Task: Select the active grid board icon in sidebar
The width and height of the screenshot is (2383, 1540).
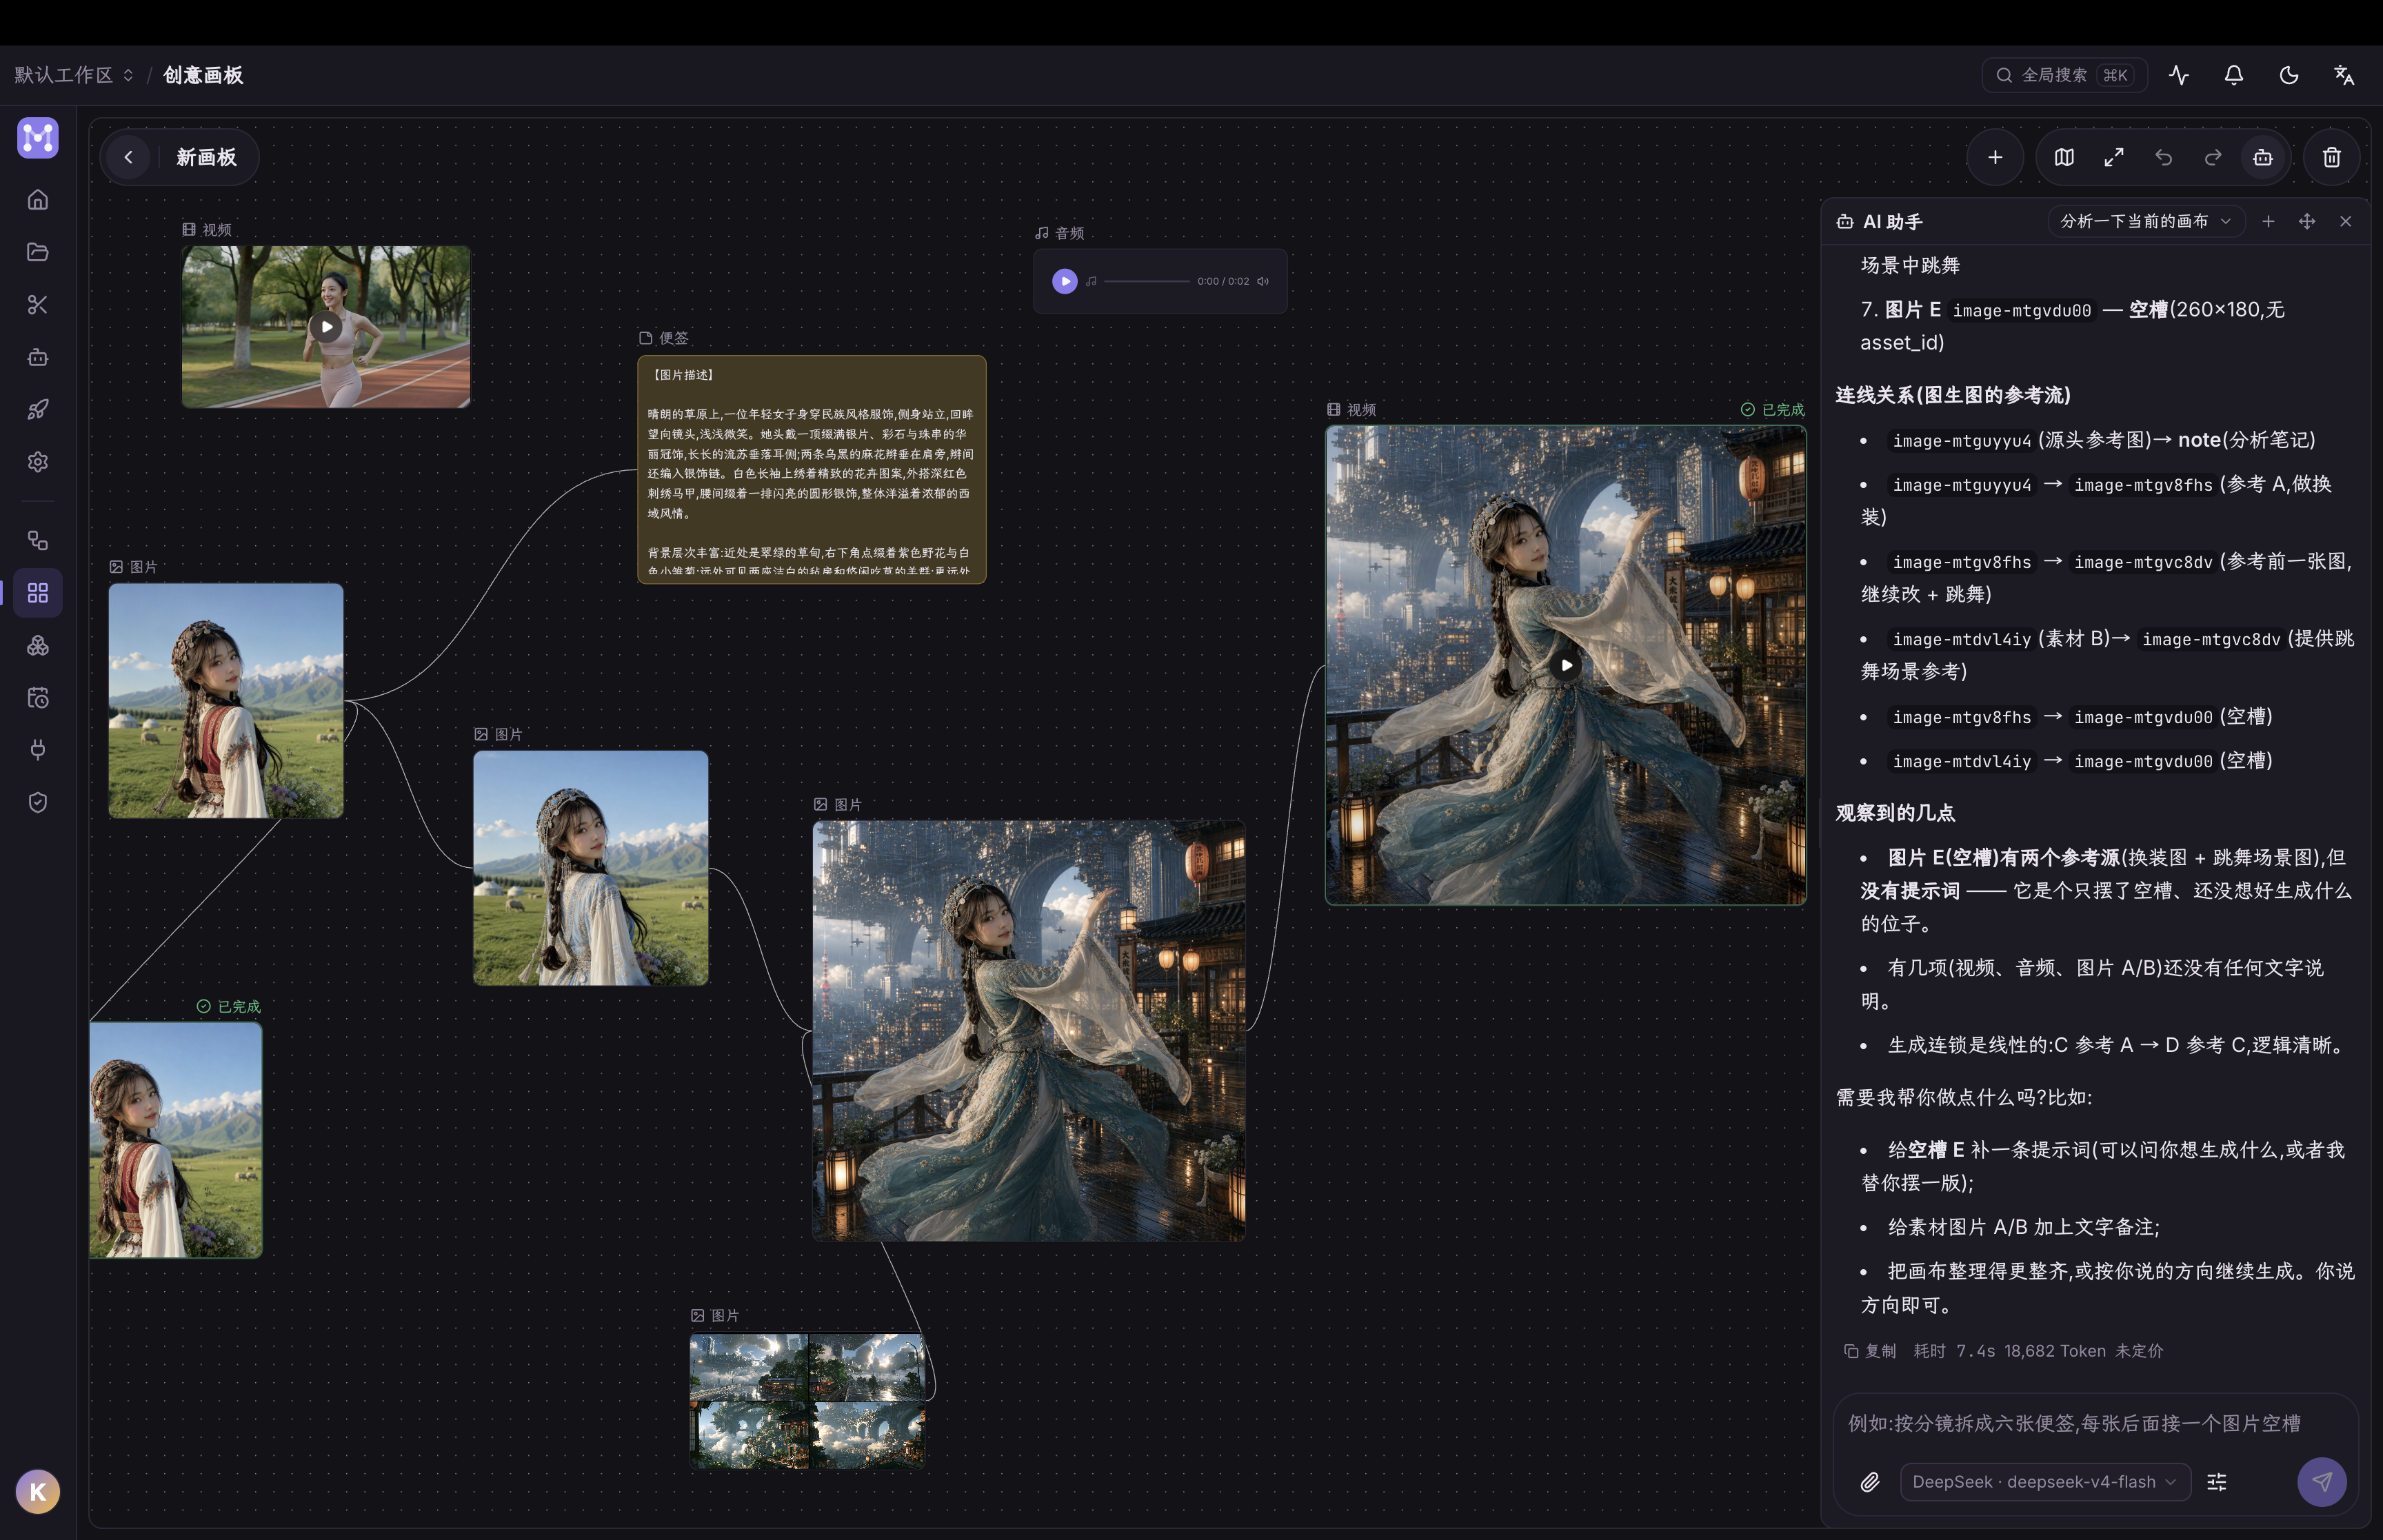Action: [38, 593]
